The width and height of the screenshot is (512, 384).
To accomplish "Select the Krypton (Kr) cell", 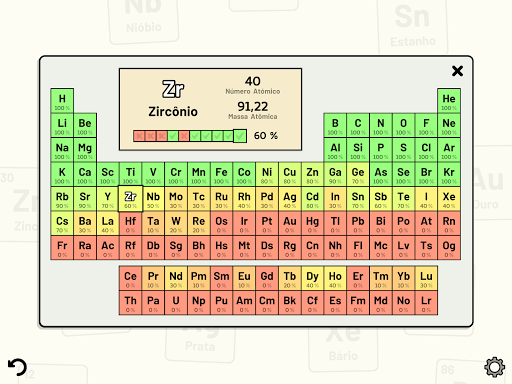I will 449,174.
